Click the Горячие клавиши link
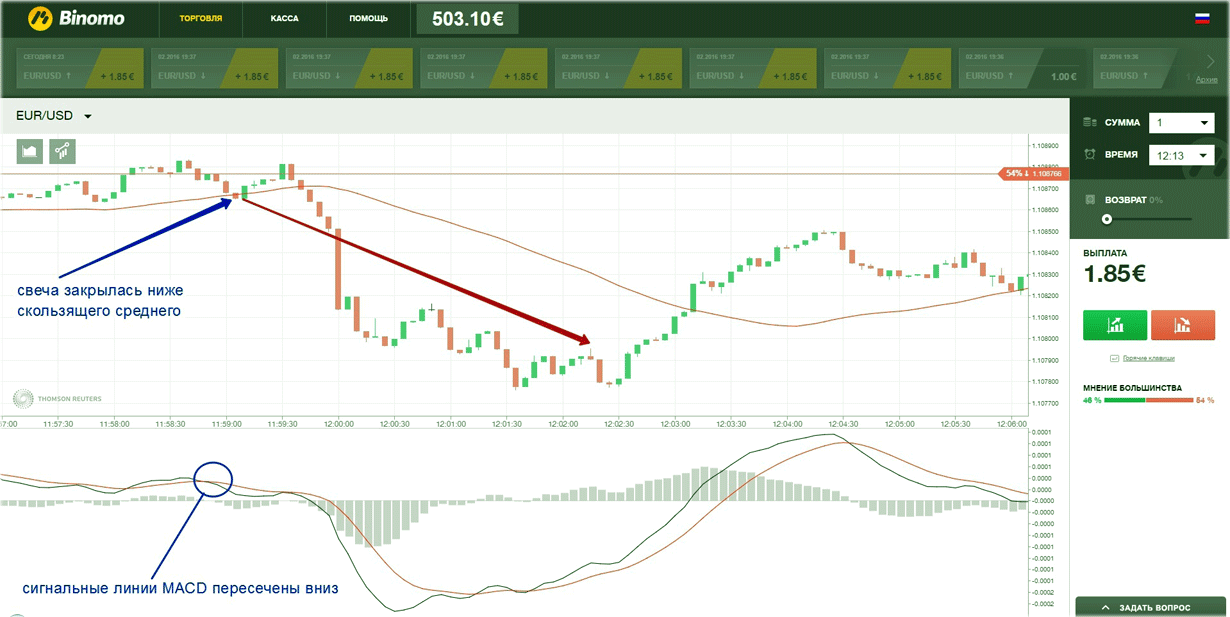This screenshot has width=1230, height=617. (x=1147, y=358)
